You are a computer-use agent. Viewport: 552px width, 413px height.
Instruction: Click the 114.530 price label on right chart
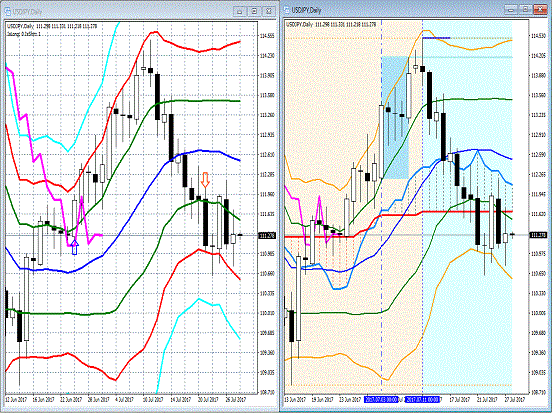coord(538,36)
